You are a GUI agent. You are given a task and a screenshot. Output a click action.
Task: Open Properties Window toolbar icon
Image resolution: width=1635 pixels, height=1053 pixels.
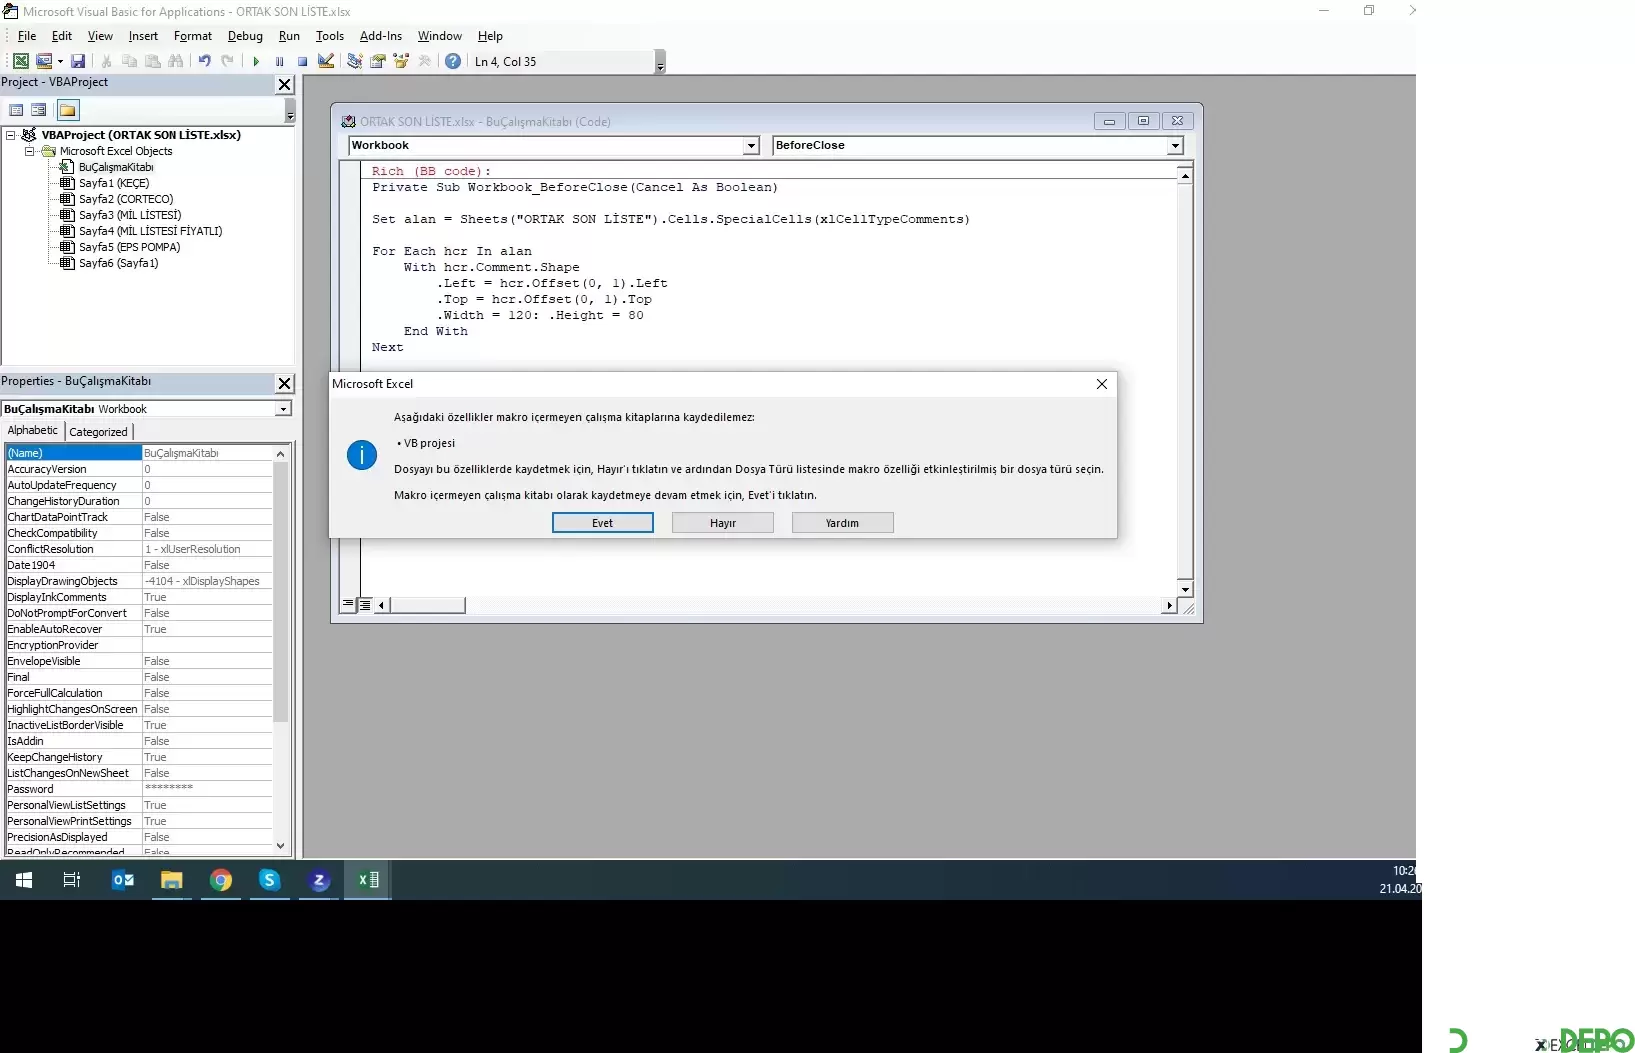377,61
